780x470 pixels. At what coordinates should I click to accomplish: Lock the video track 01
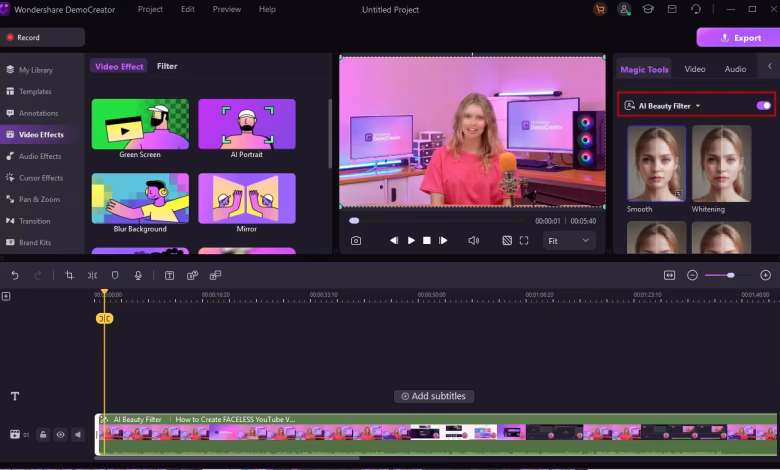click(x=43, y=435)
